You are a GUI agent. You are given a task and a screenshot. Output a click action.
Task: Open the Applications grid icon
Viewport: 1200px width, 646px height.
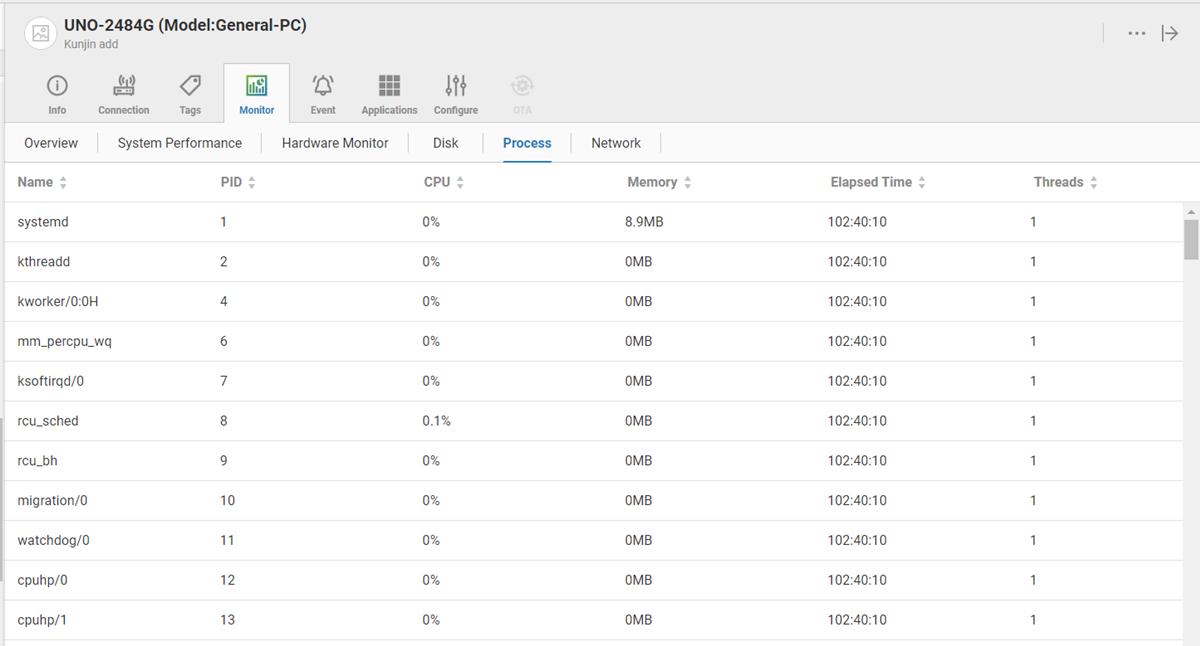point(389,87)
